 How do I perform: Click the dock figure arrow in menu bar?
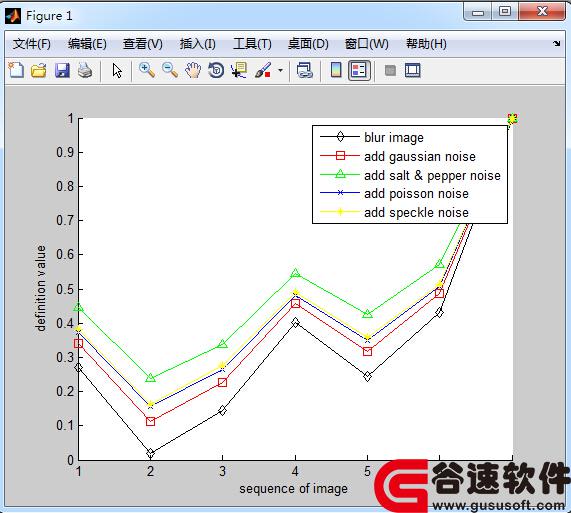tap(556, 44)
